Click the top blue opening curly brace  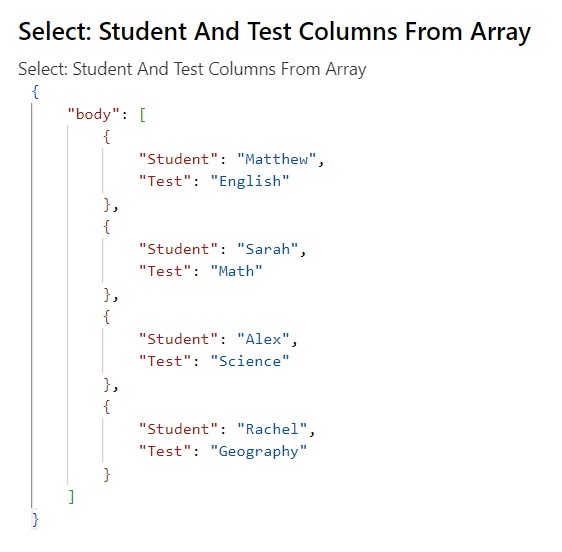coord(35,92)
